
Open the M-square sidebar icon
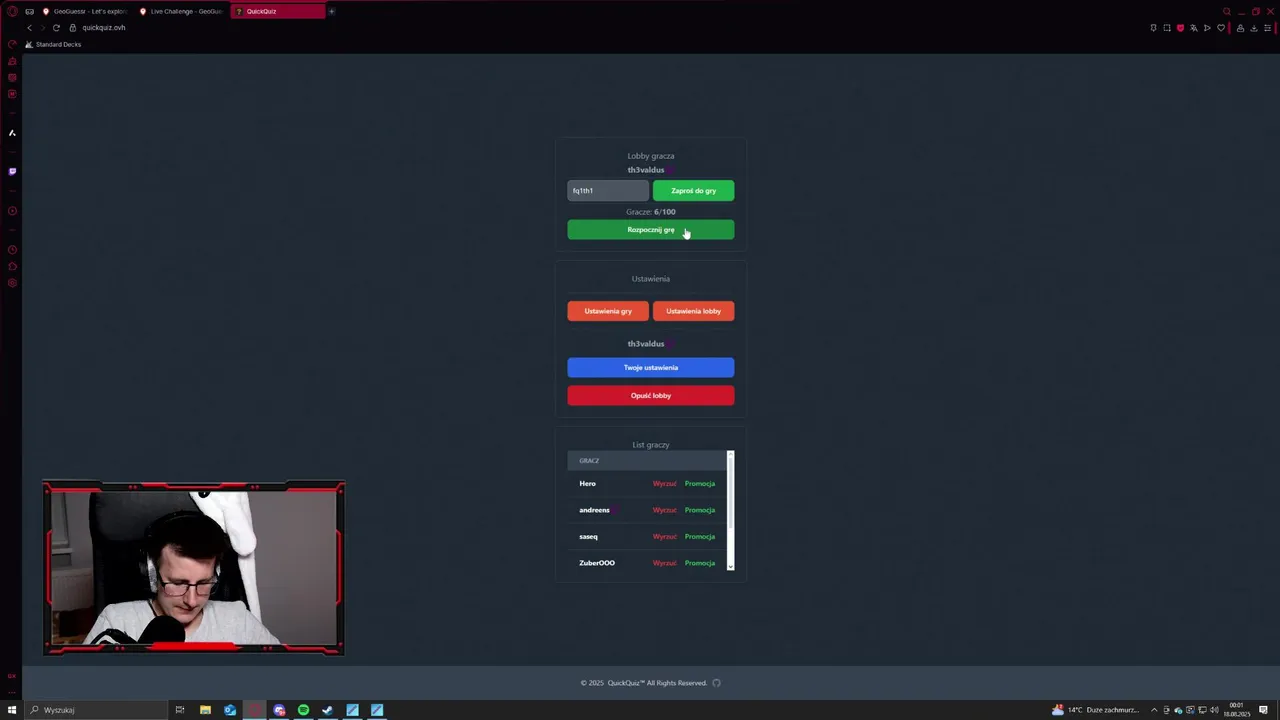[x=12, y=94]
